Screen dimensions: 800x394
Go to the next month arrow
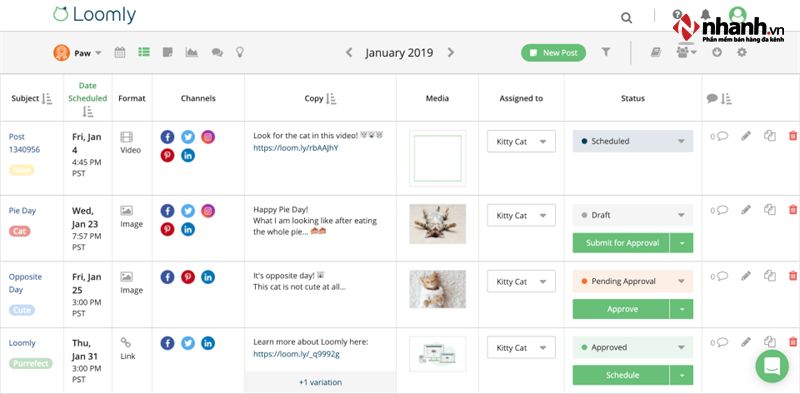pos(451,53)
